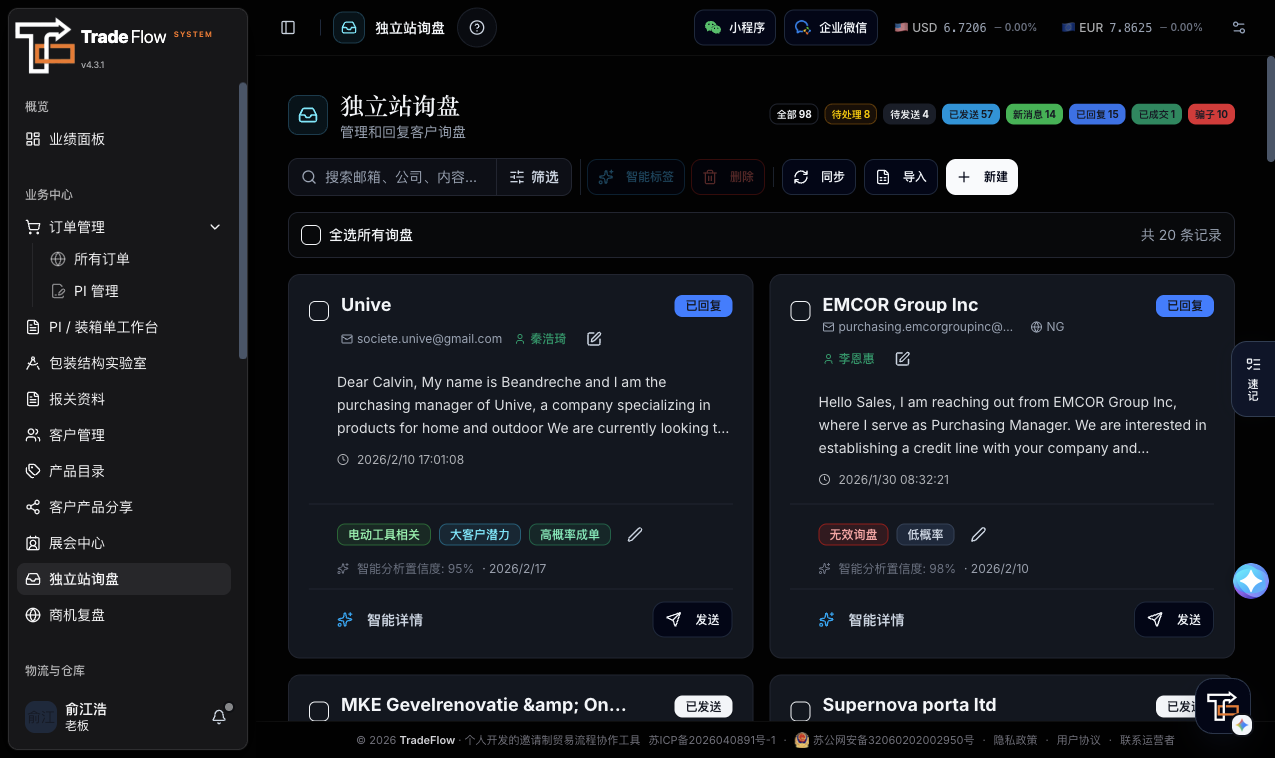This screenshot has height=758, width=1275.
Task: Open top-right display settings sliders icon
Action: coord(1239,28)
